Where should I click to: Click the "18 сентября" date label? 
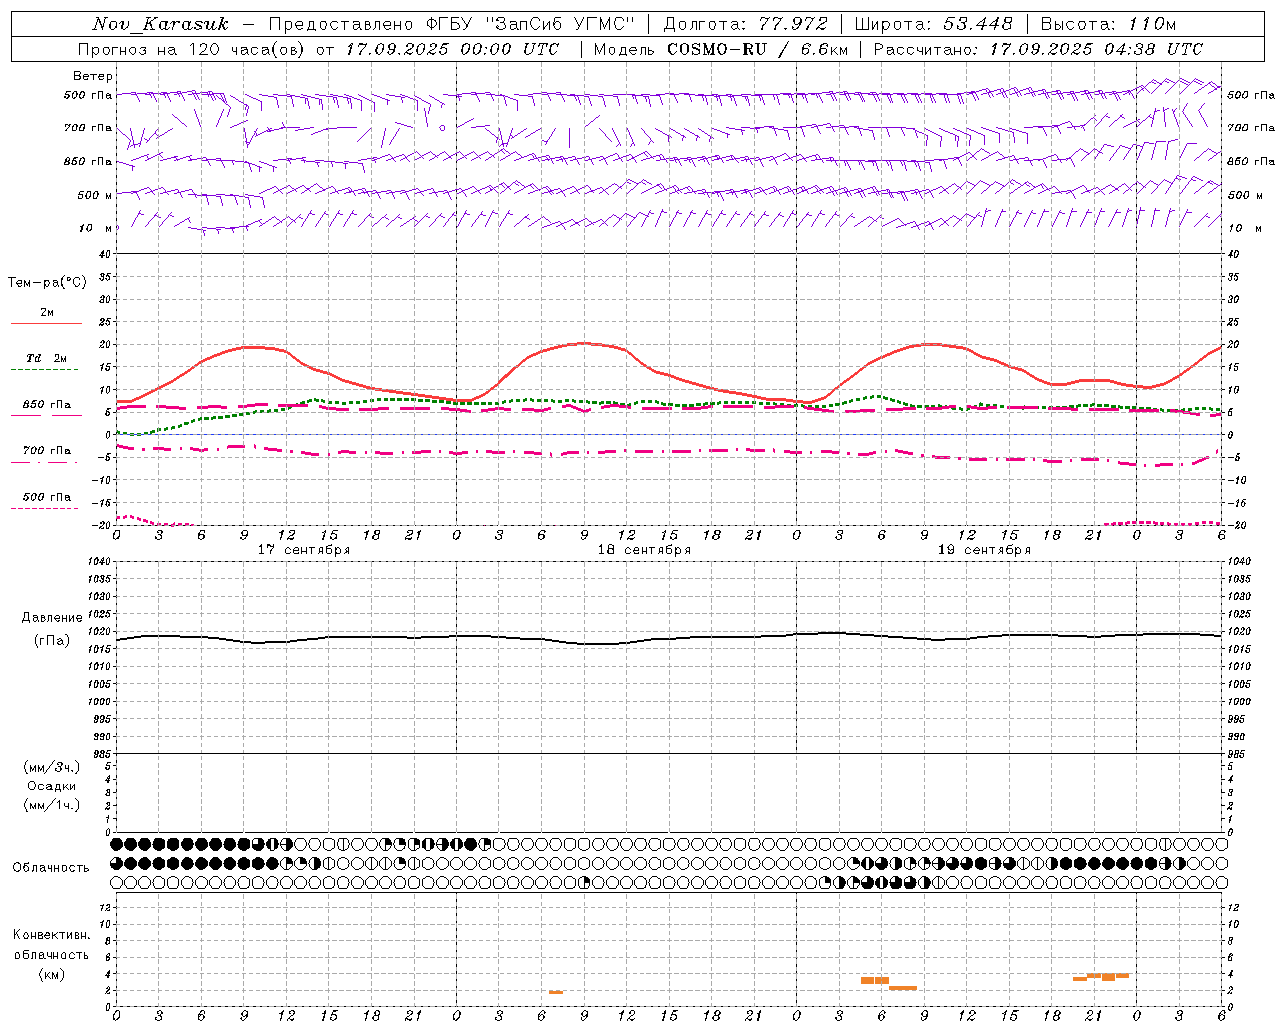[644, 550]
